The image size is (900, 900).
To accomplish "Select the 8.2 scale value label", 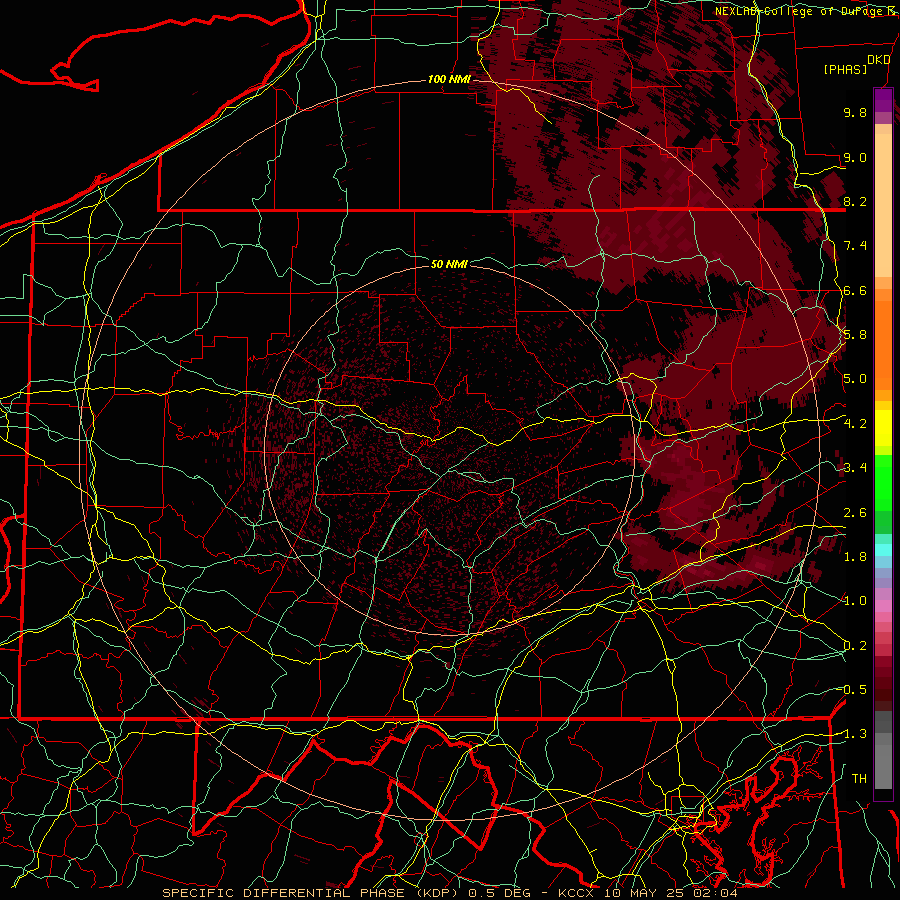I will [855, 201].
